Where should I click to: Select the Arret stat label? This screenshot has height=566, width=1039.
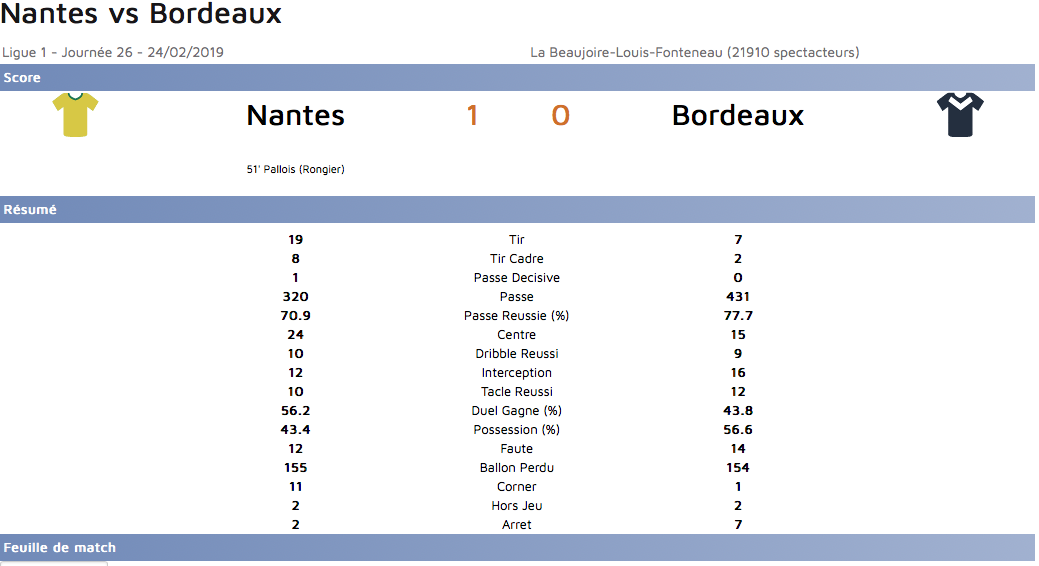tap(516, 525)
